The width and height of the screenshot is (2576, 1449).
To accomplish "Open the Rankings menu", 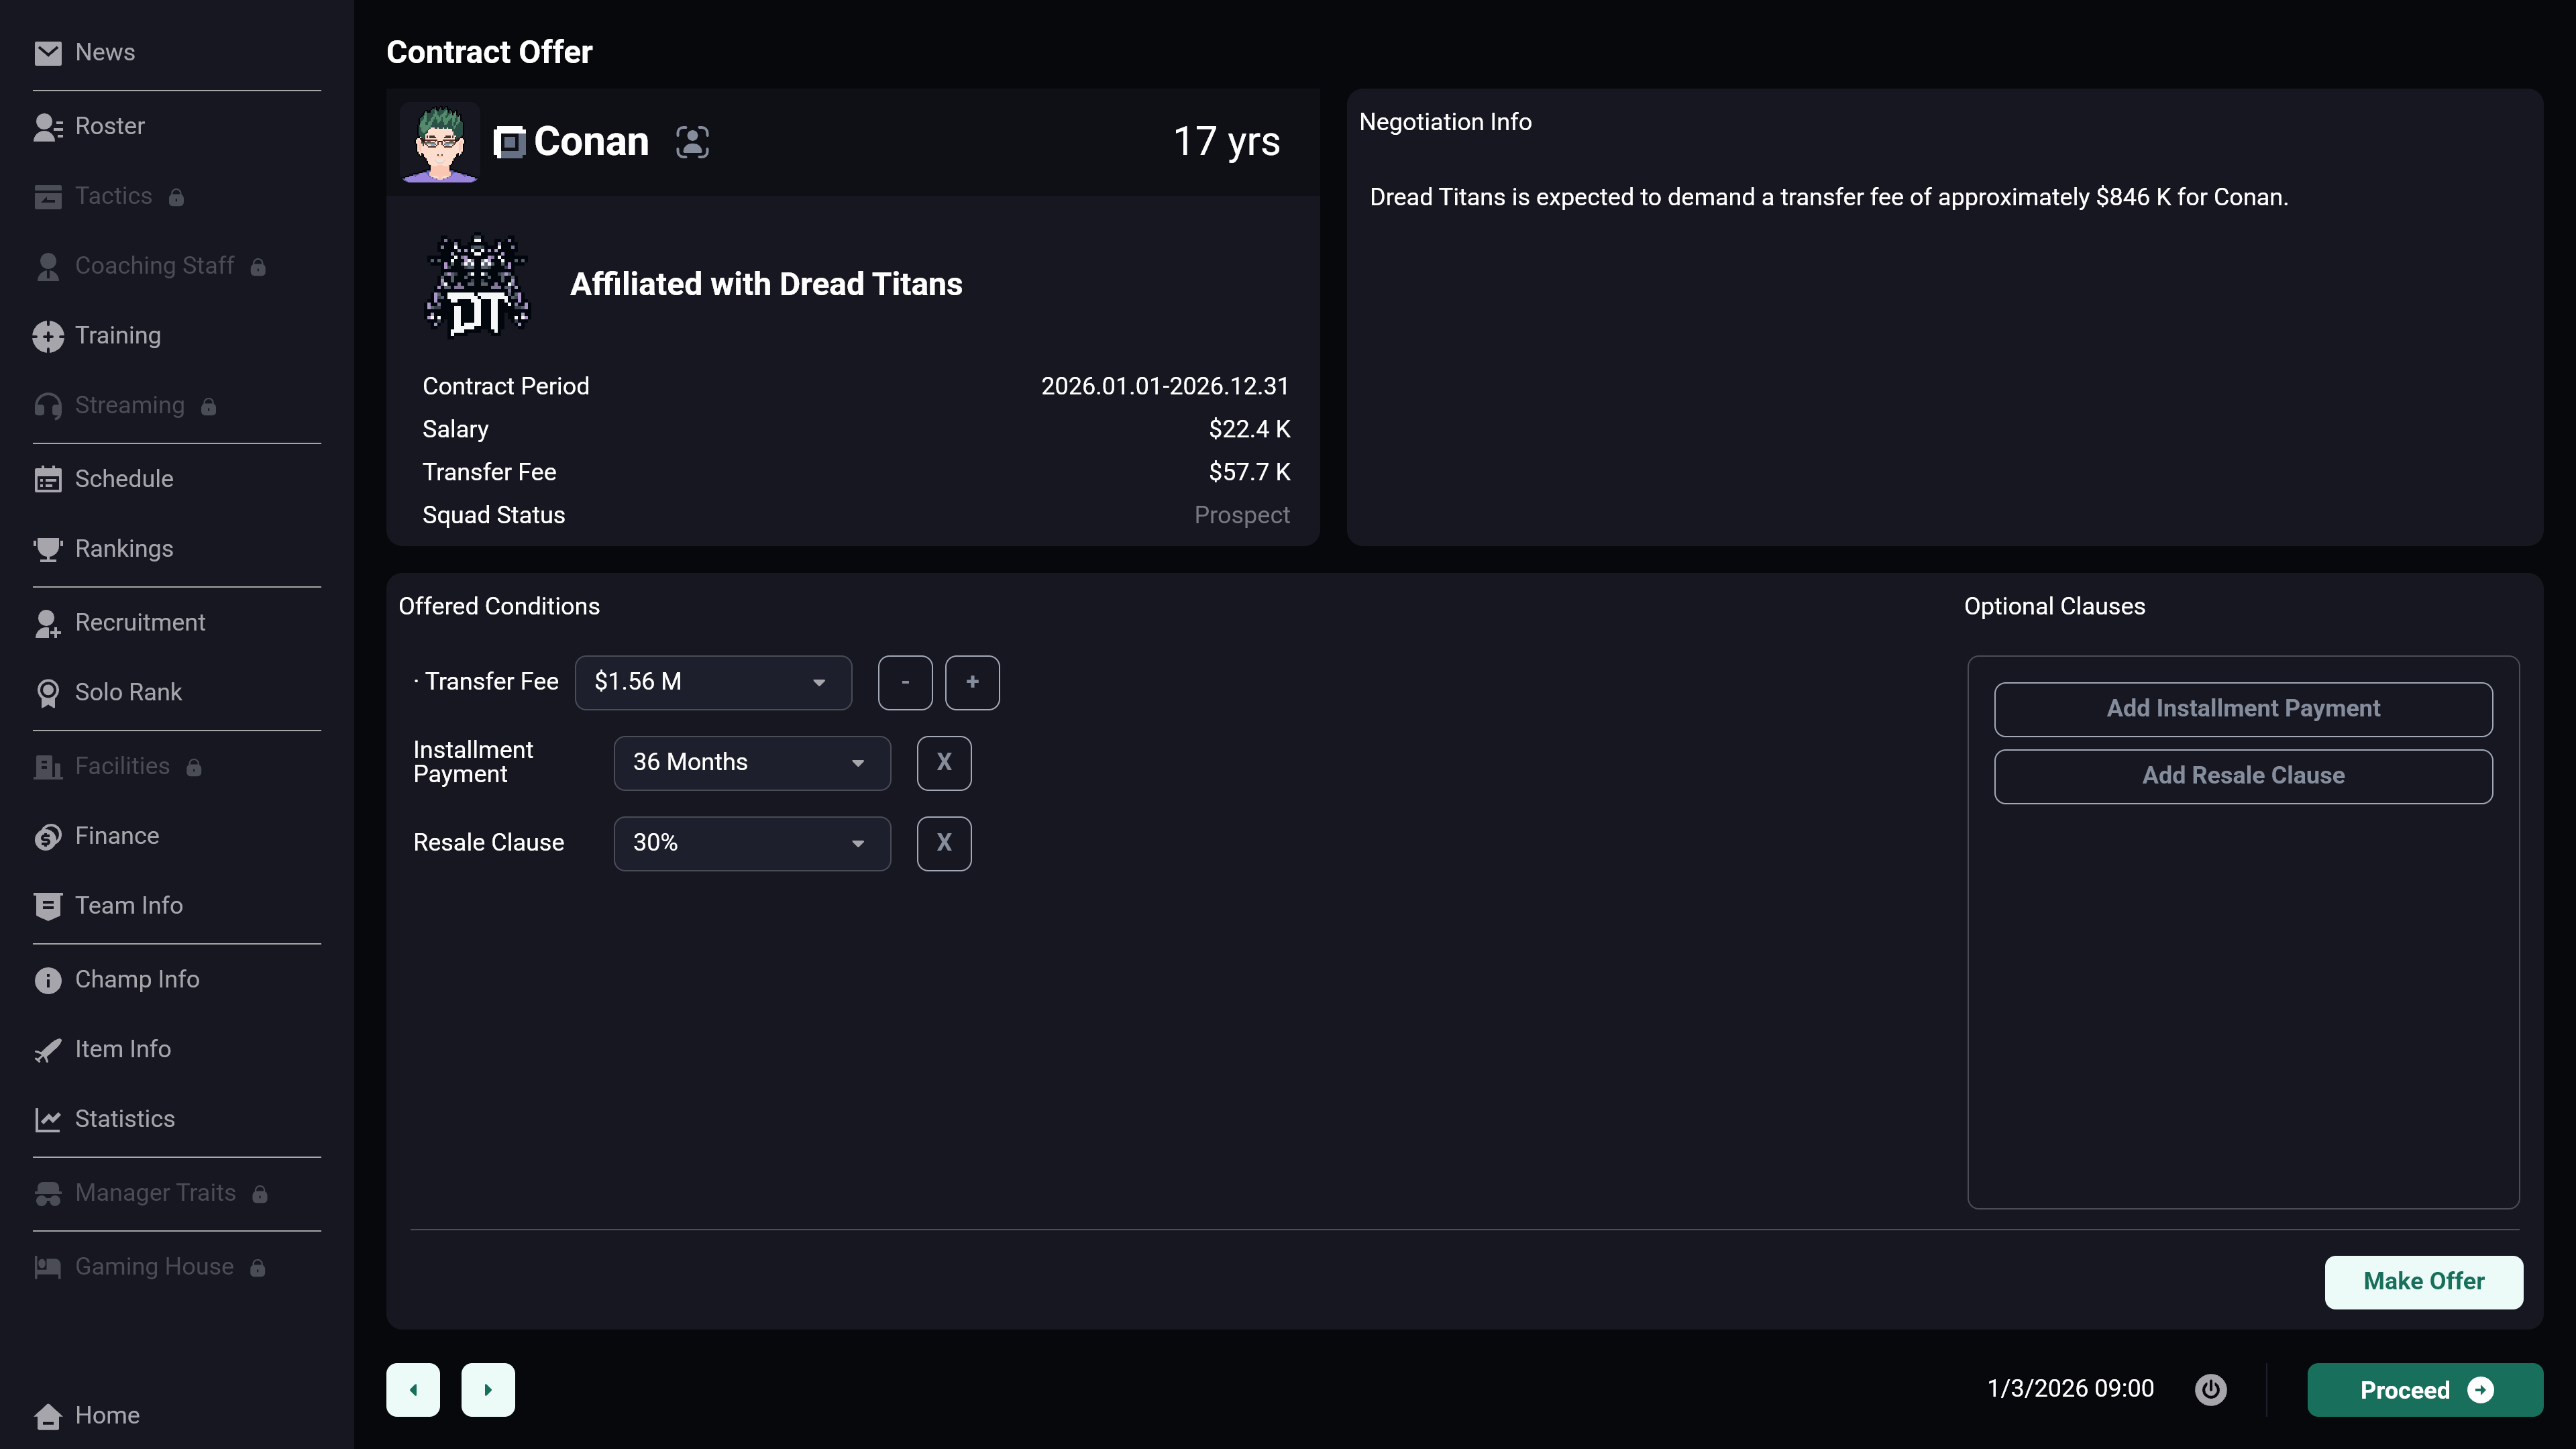I will (x=124, y=549).
